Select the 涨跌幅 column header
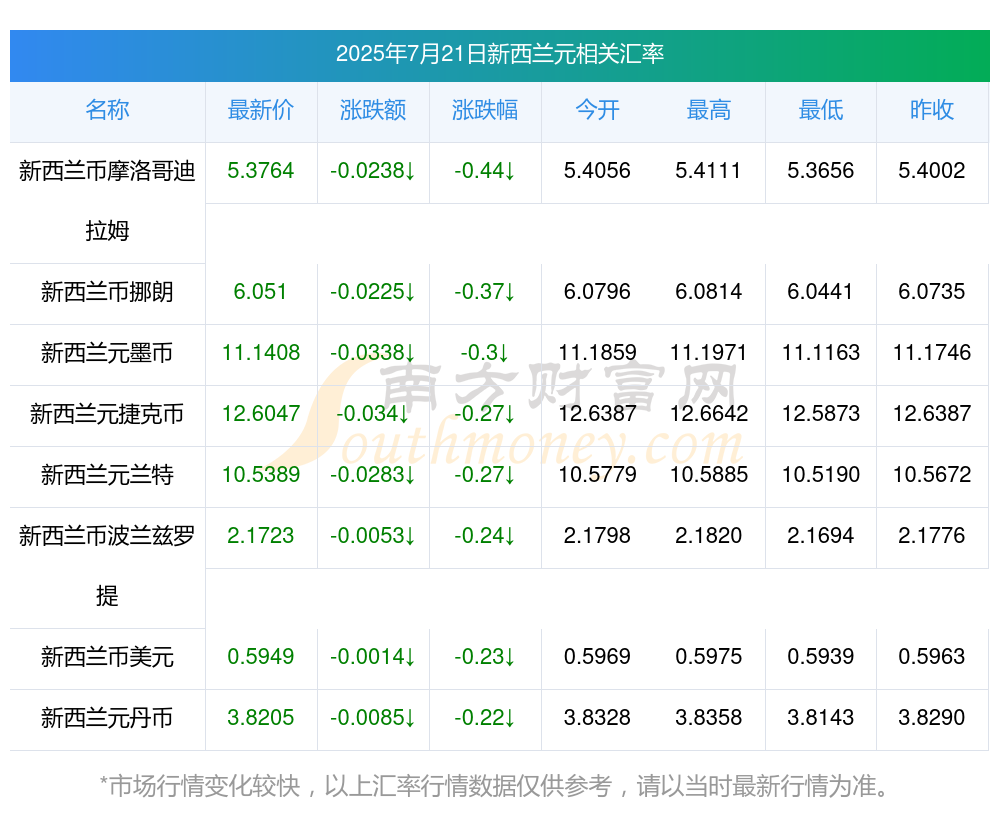This screenshot has height=817, width=1000. pyautogui.click(x=485, y=110)
